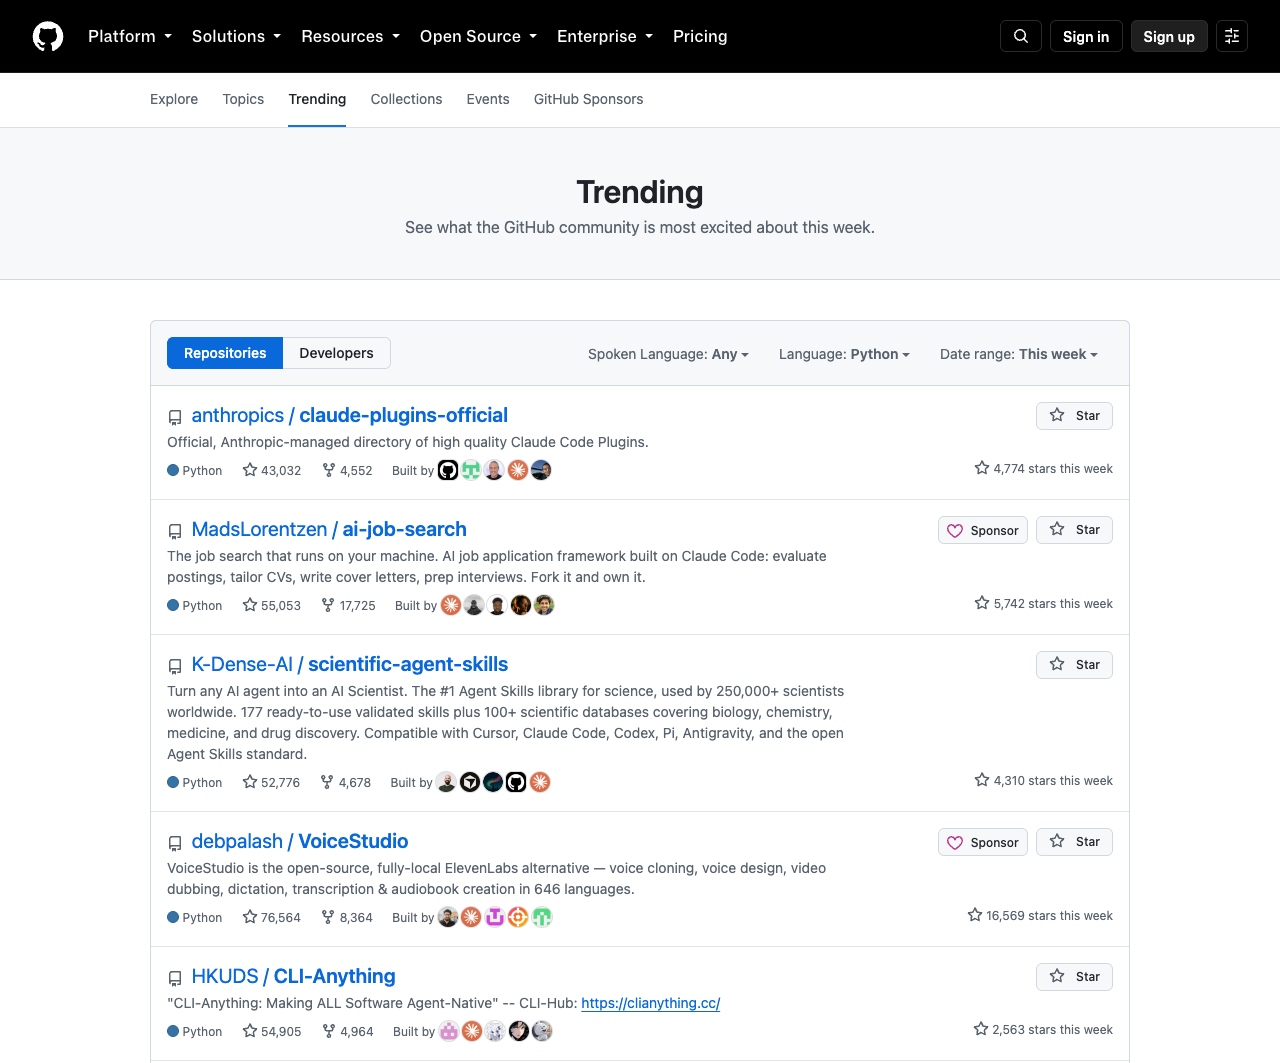1280x1063 pixels.
Task: Open the anthropics / claude-plugins-official repository link
Action: [349, 415]
